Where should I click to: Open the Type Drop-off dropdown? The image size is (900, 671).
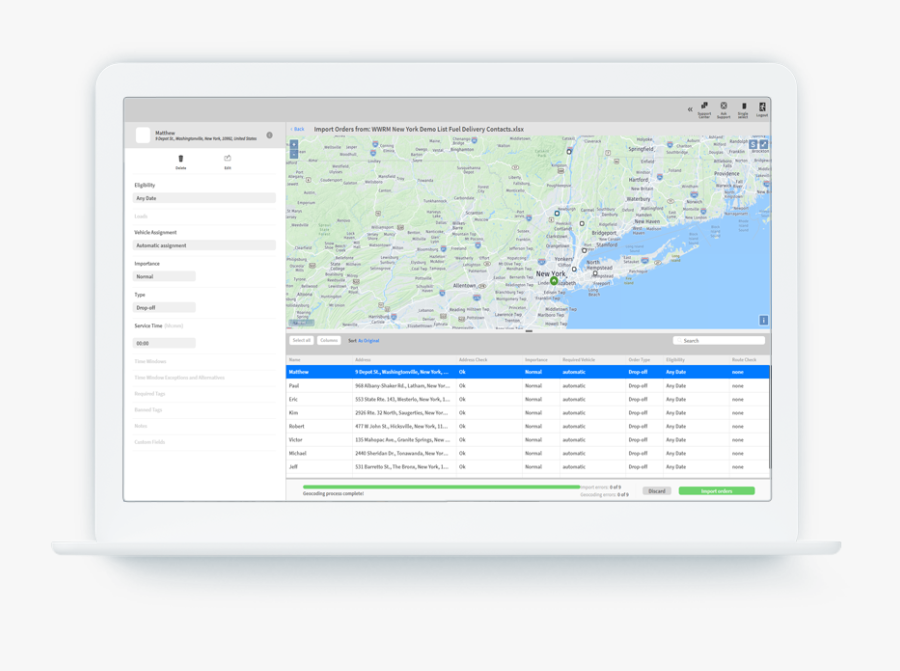pyautogui.click(x=164, y=308)
